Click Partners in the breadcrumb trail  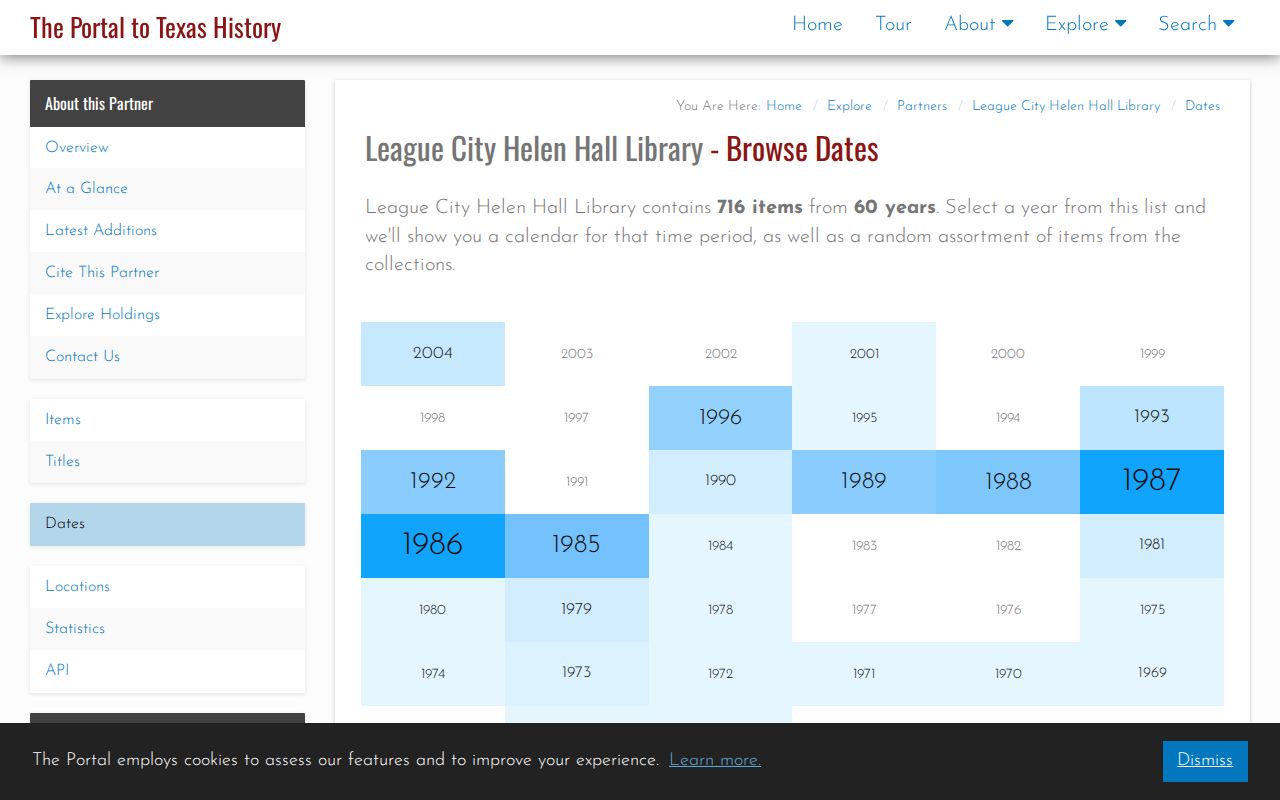[x=922, y=106]
